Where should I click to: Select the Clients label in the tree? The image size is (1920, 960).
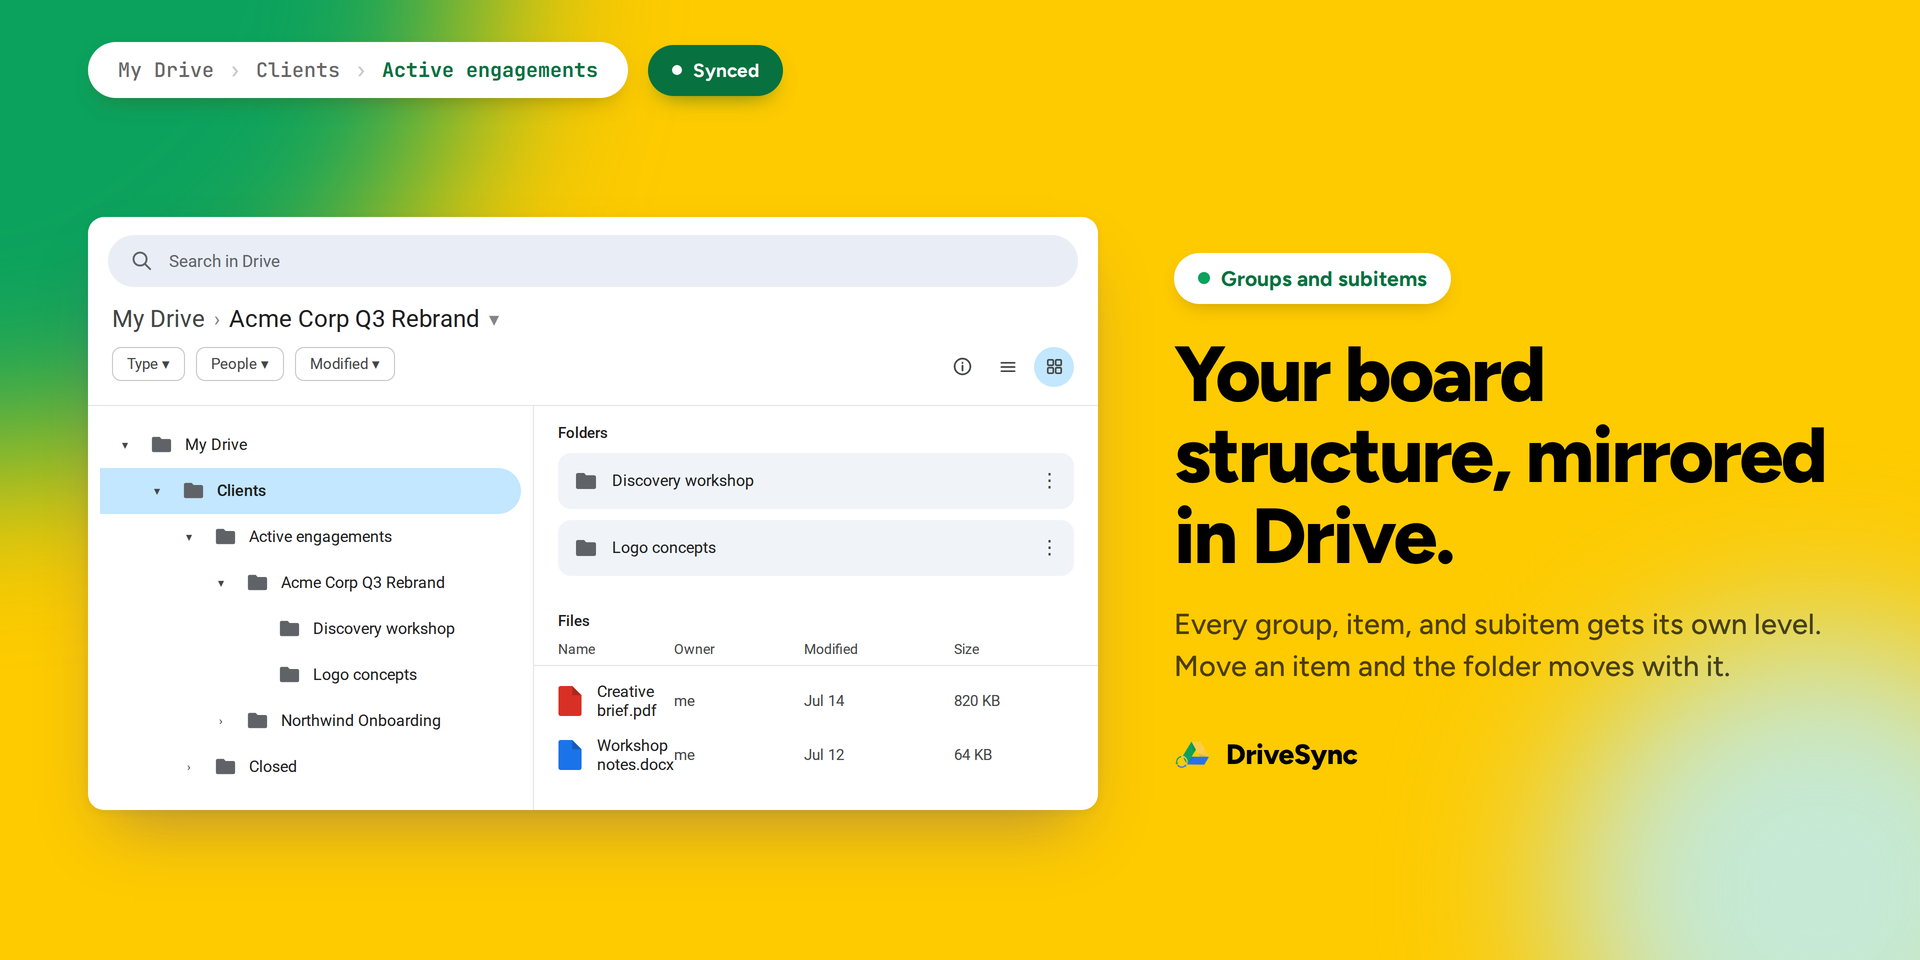click(241, 490)
